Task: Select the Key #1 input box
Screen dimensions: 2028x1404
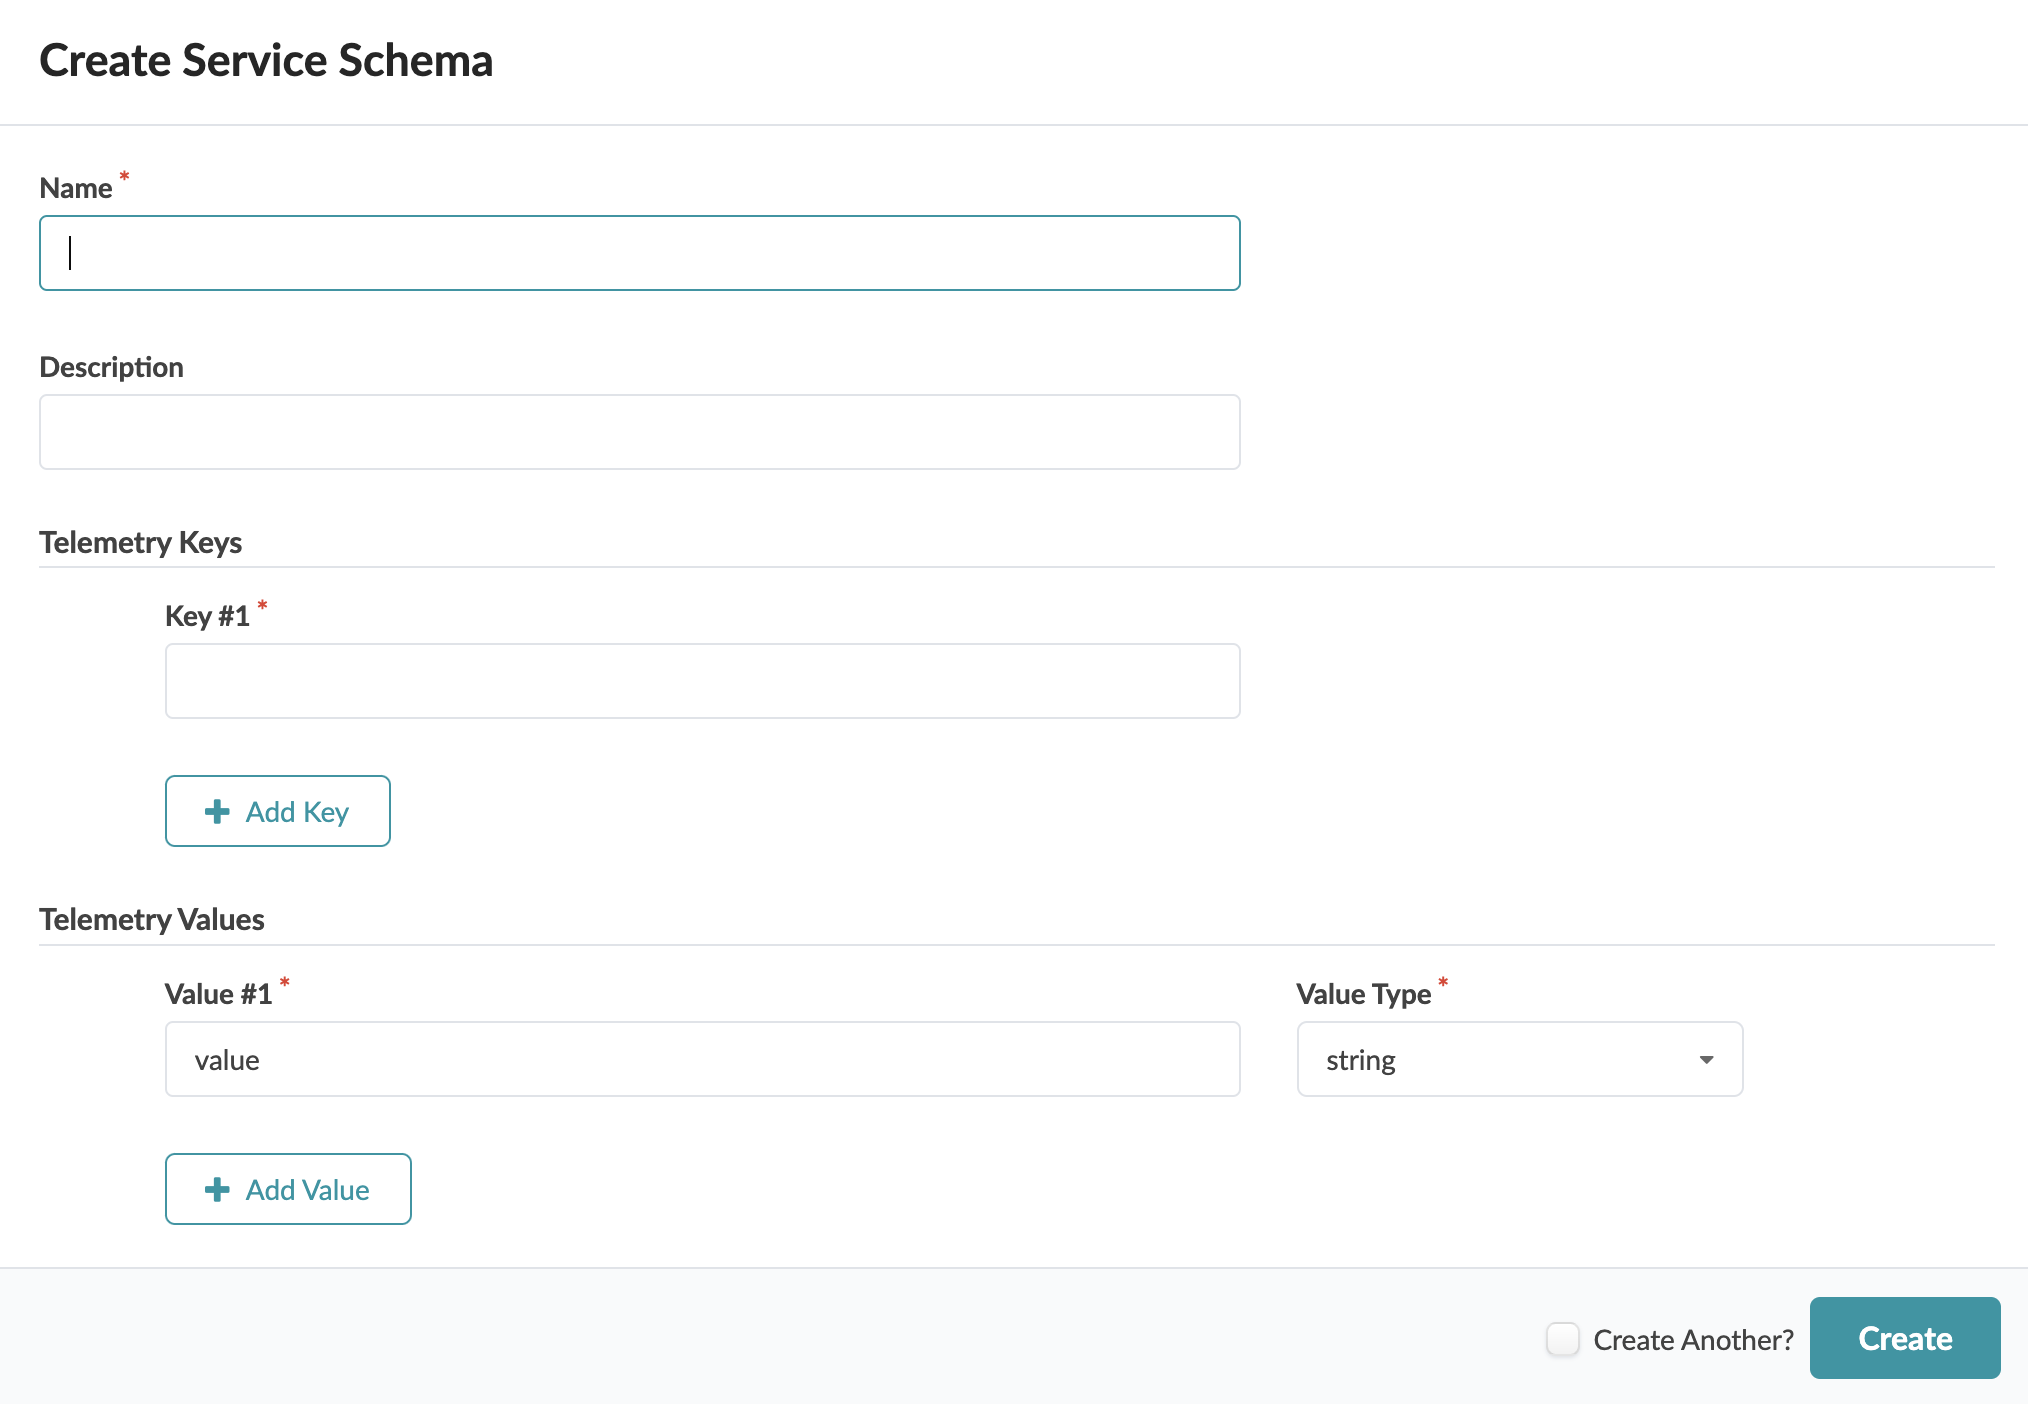Action: coord(702,682)
